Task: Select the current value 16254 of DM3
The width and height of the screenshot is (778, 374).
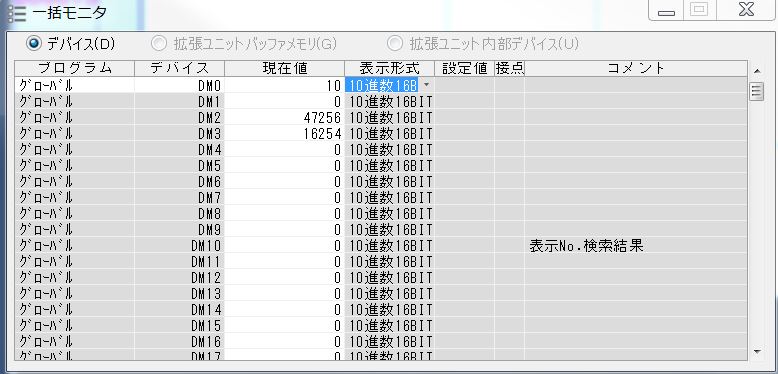Action: point(285,133)
